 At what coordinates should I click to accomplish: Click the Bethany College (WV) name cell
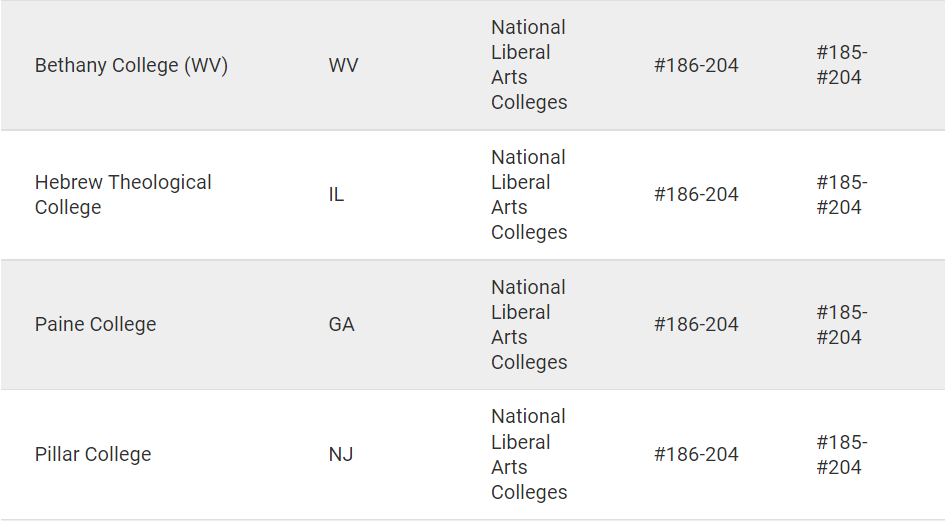(131, 65)
